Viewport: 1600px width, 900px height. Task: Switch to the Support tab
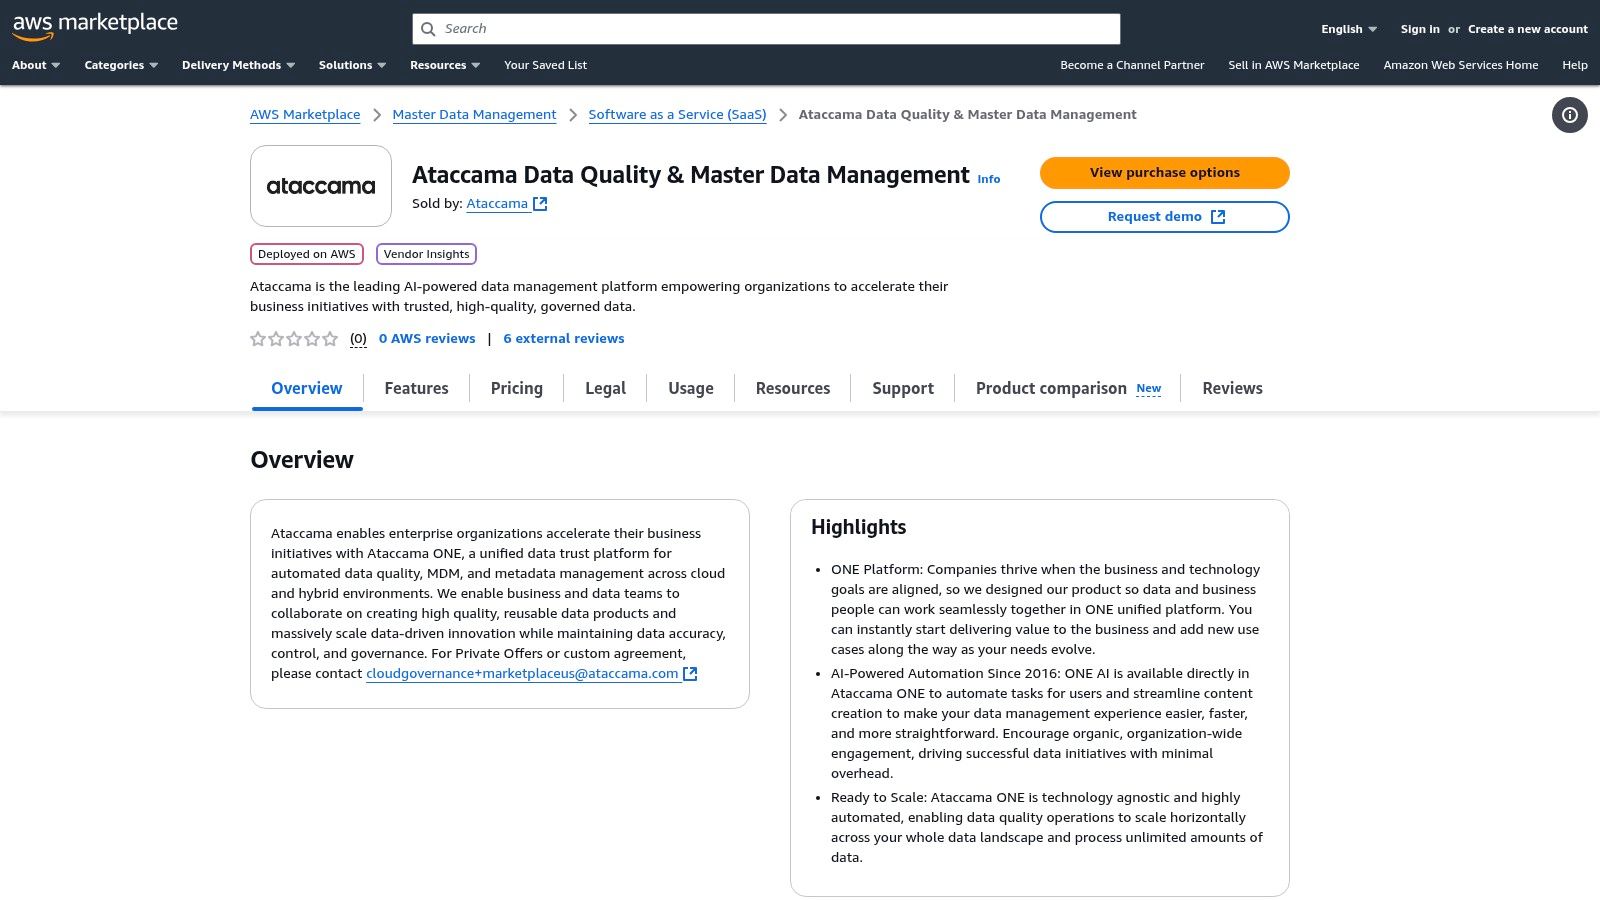click(x=903, y=389)
